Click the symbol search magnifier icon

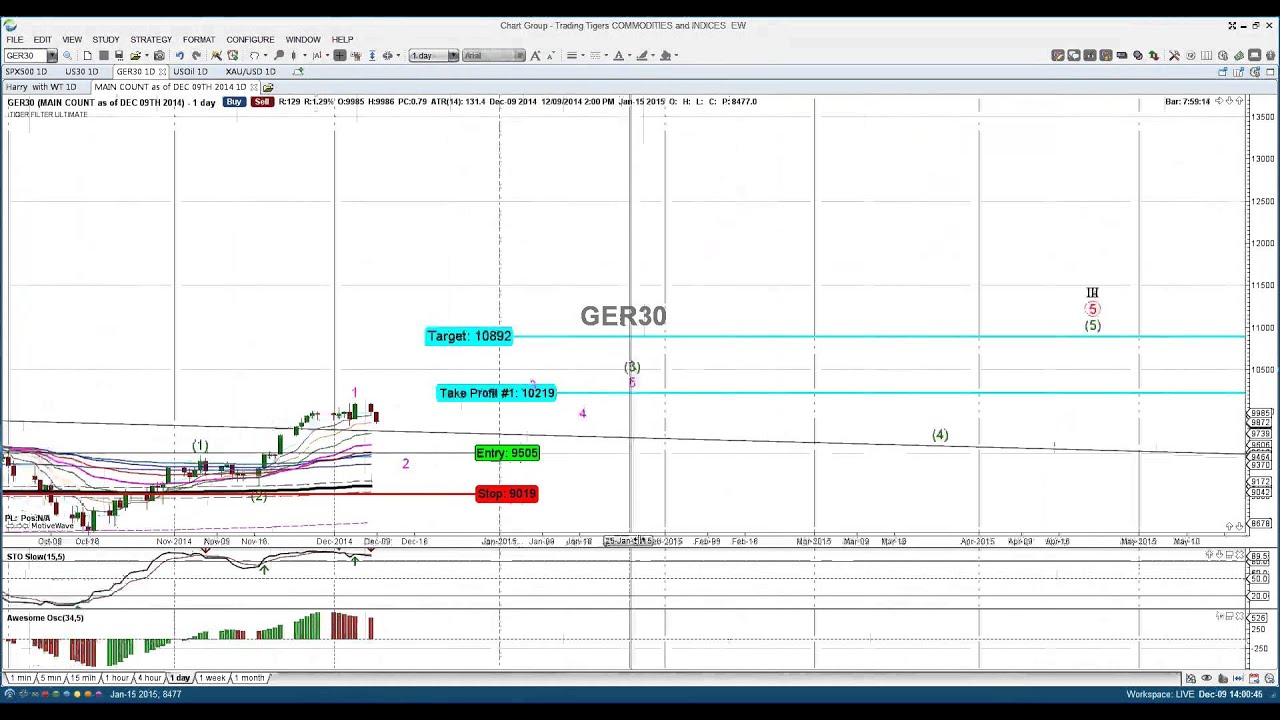(67, 55)
